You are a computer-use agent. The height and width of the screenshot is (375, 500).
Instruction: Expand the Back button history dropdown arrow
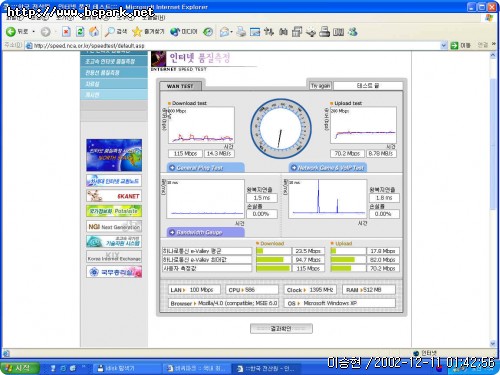(x=34, y=32)
